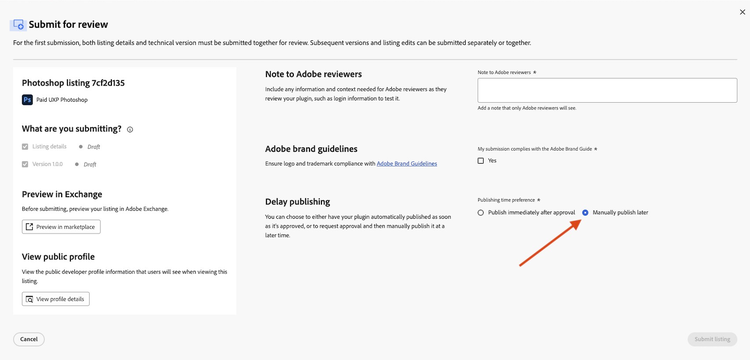The image size is (750, 360).
Task: Click the Photoshop listing 7cf2d135 title
Action: click(73, 83)
